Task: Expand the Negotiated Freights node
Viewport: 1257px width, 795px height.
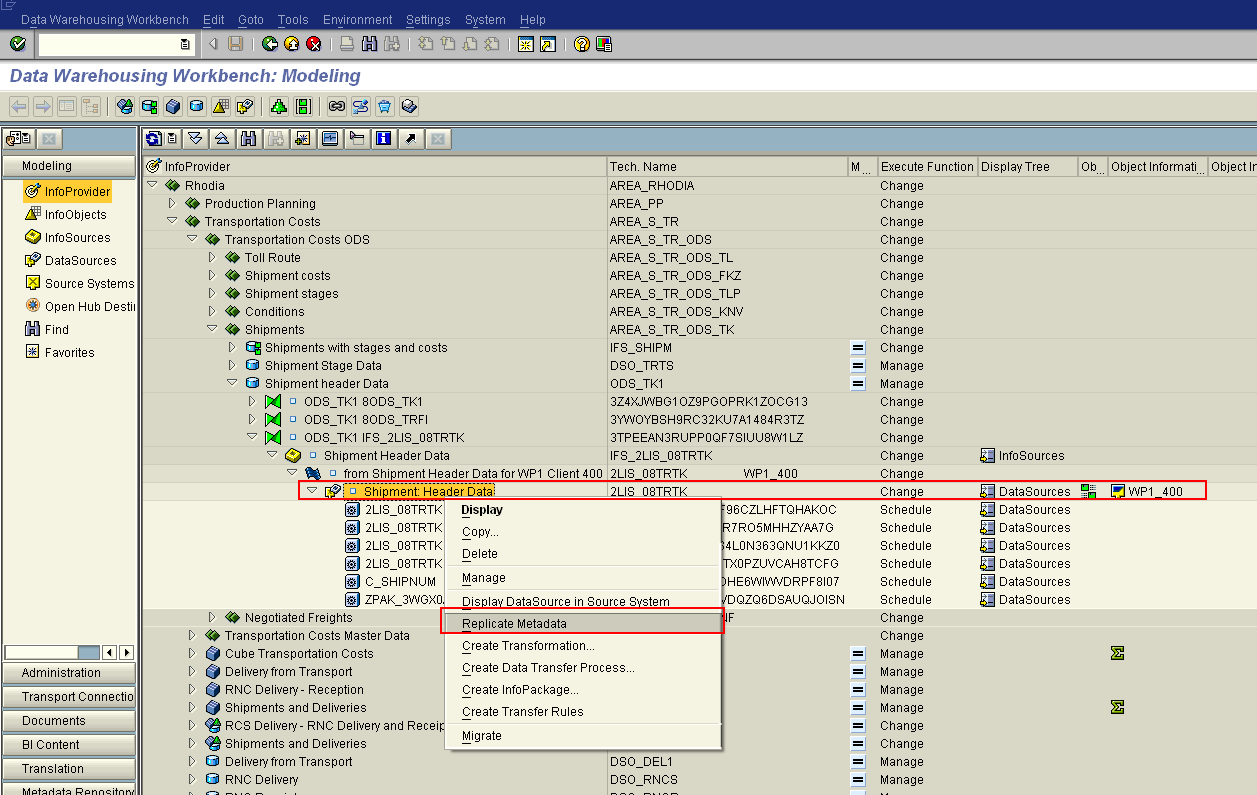Action: click(x=212, y=617)
